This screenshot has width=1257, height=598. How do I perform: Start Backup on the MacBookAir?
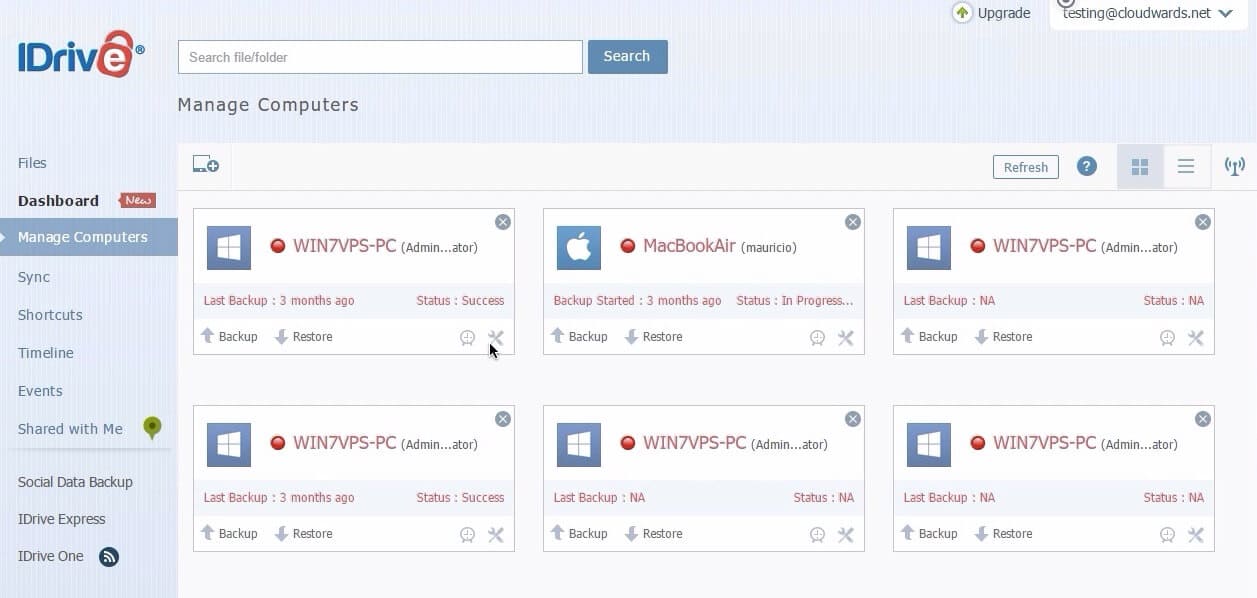[579, 337]
